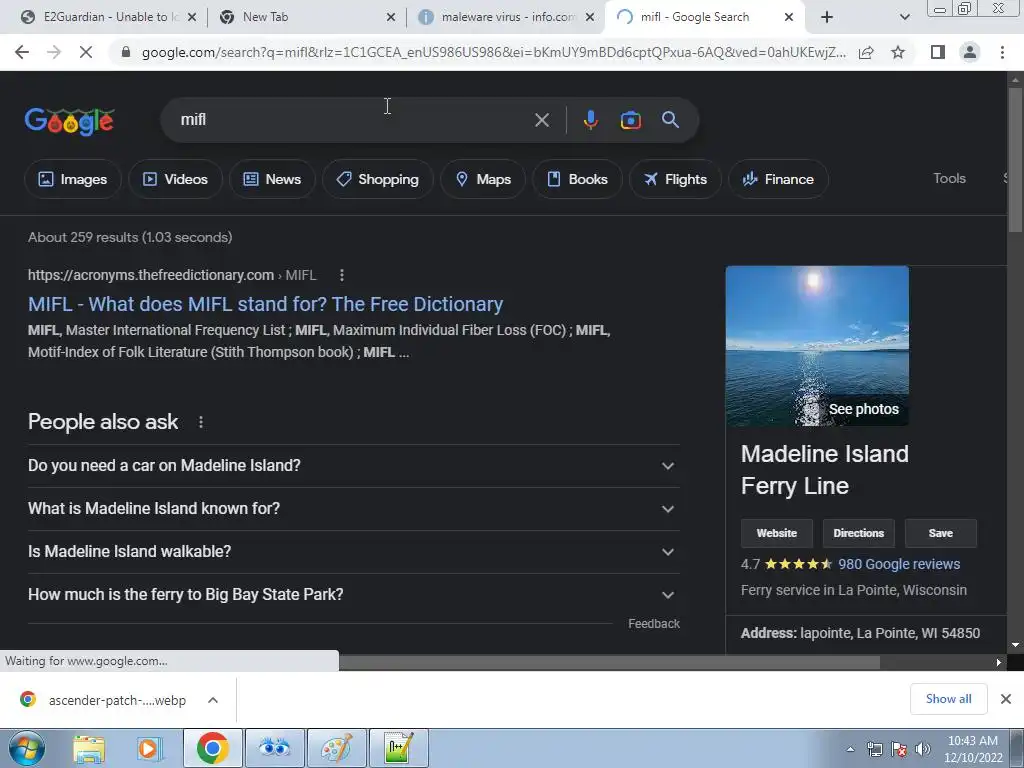
Task: Filter results by Shopping
Action: pyautogui.click(x=377, y=179)
